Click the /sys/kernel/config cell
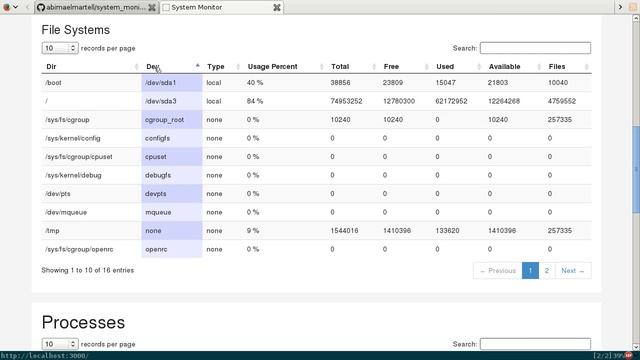The image size is (640, 360). point(91,138)
